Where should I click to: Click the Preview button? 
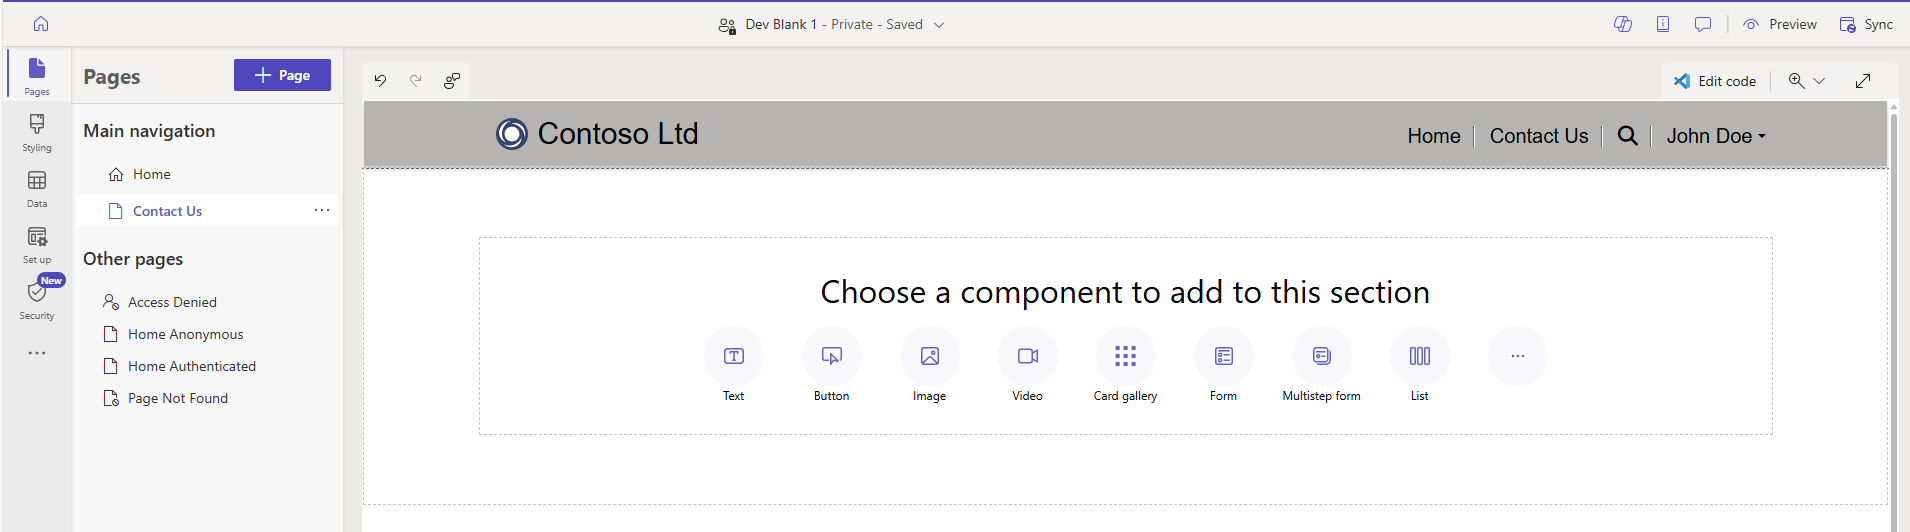(1780, 24)
